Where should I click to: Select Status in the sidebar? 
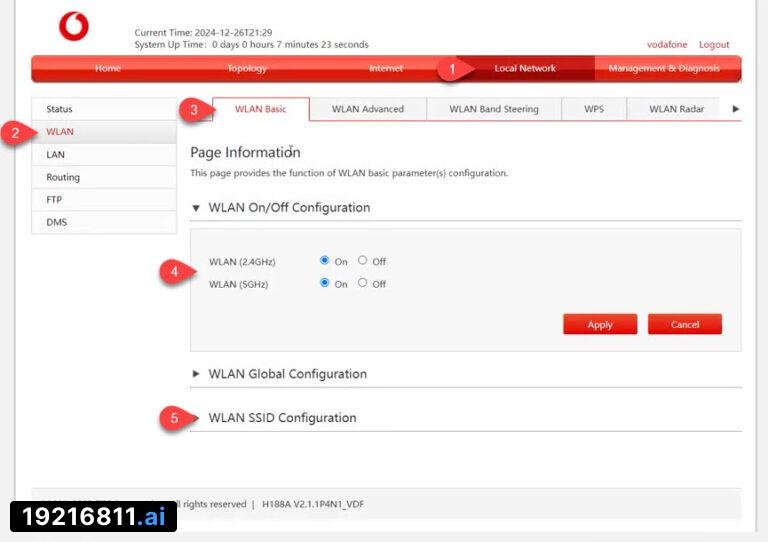click(104, 109)
